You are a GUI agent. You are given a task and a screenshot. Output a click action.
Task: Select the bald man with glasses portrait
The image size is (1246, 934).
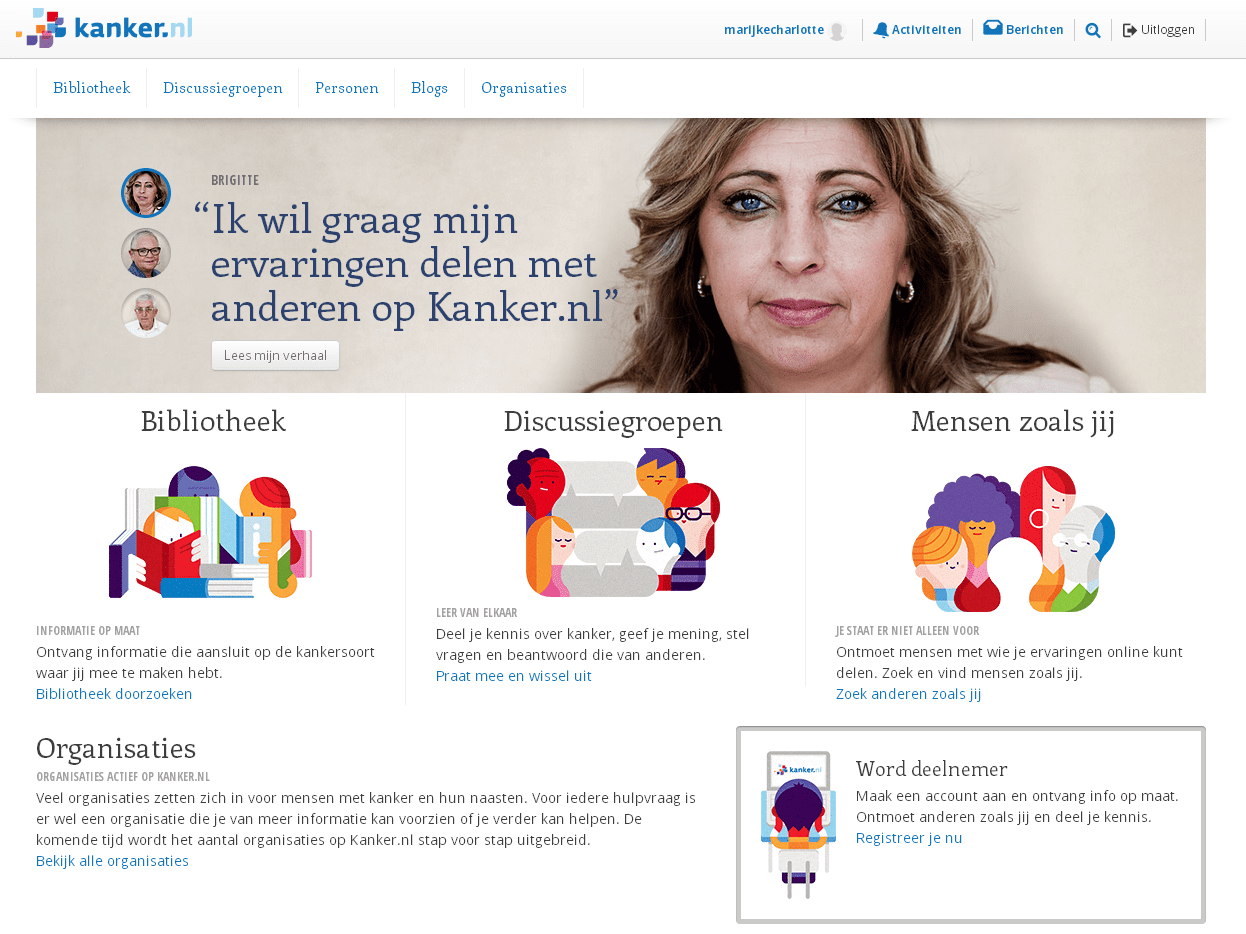pyautogui.click(x=146, y=253)
